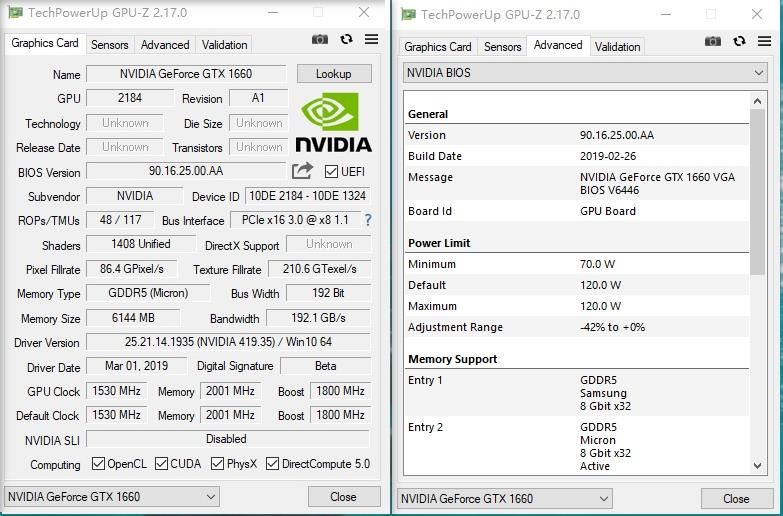Click the Driver Version field

coord(228,342)
